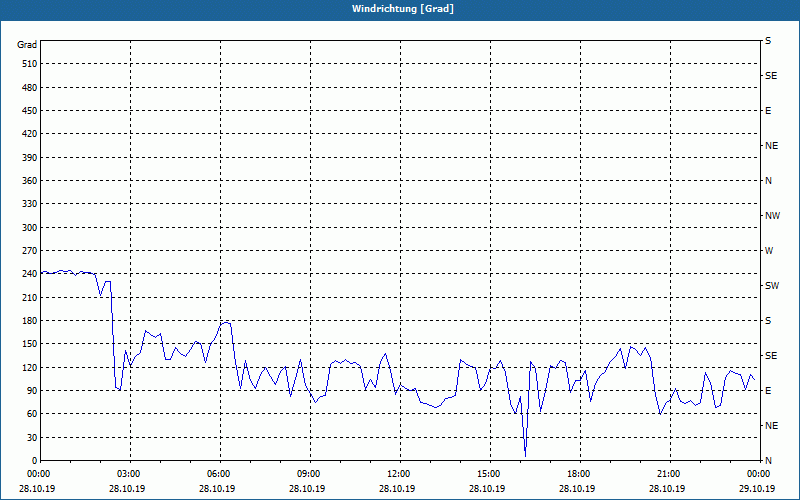Select the 390 y-axis value
800x500 pixels.
(x=30, y=158)
